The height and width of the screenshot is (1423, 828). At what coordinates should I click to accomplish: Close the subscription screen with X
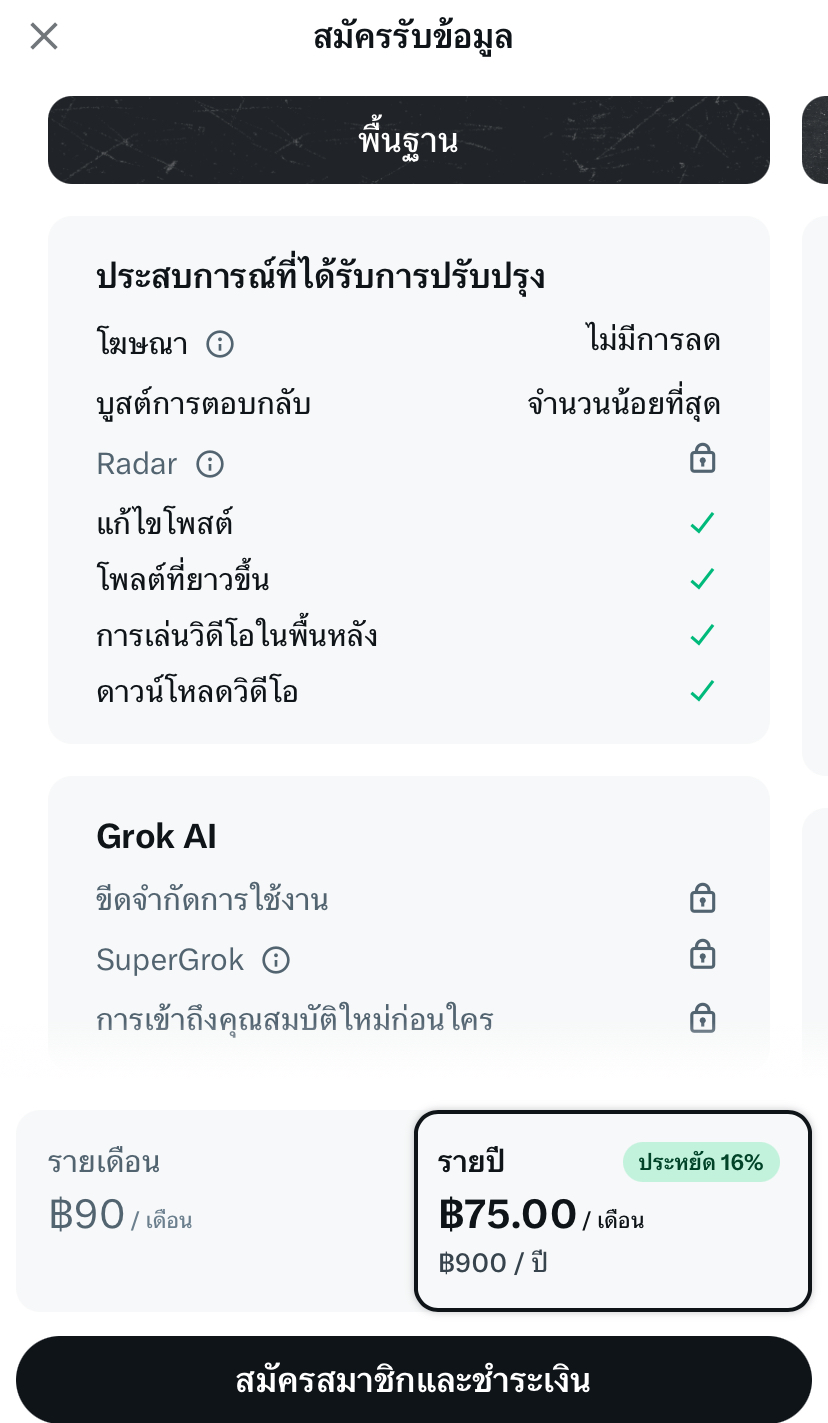coord(44,37)
